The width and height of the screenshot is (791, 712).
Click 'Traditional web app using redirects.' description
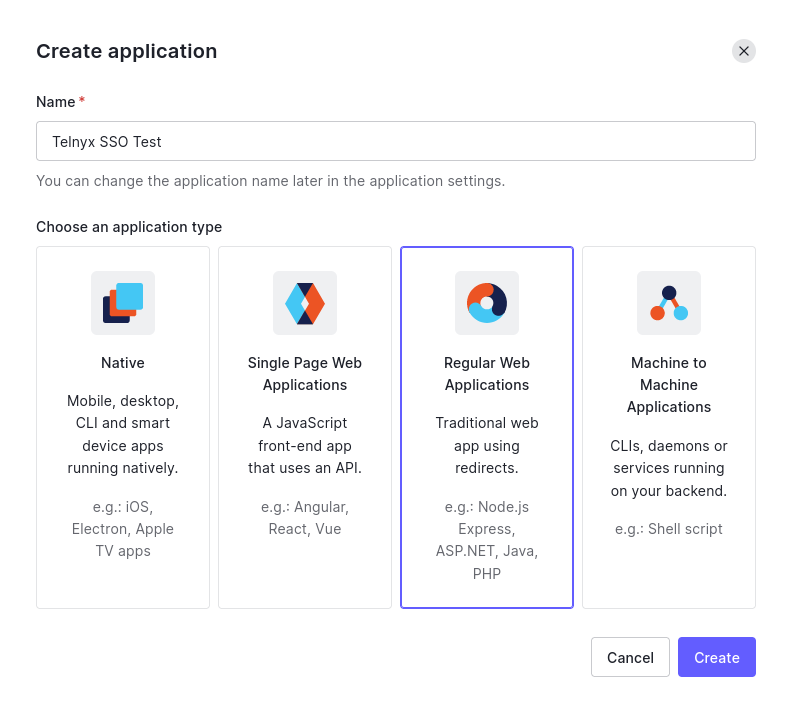click(487, 446)
